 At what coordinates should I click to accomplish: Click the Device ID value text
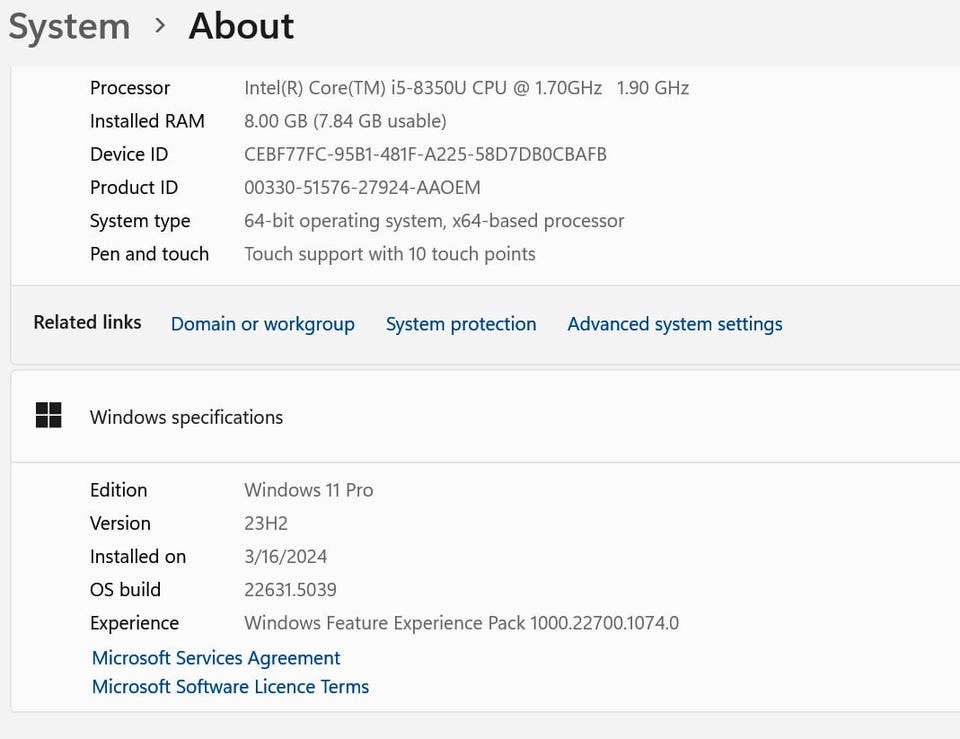tap(425, 154)
